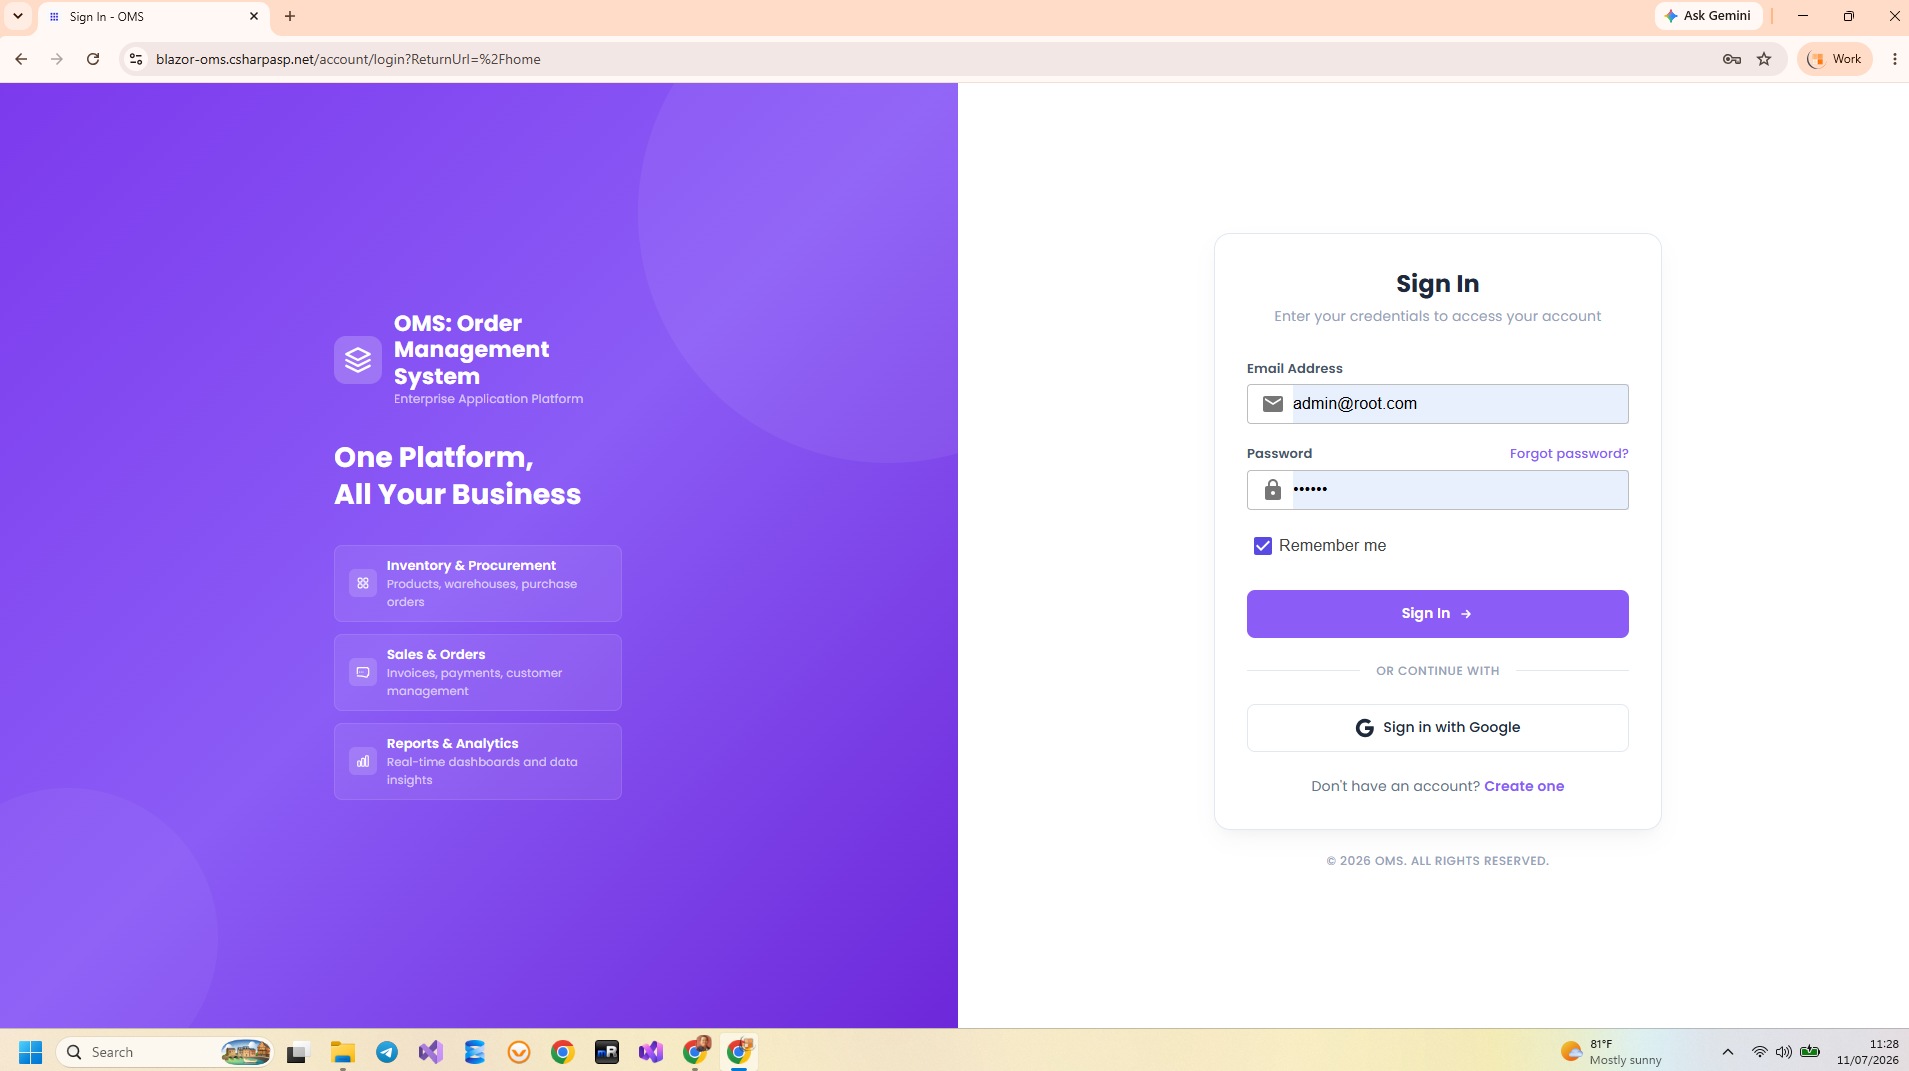Open Telegram from the taskbar
The image size is (1909, 1071).
tap(387, 1052)
